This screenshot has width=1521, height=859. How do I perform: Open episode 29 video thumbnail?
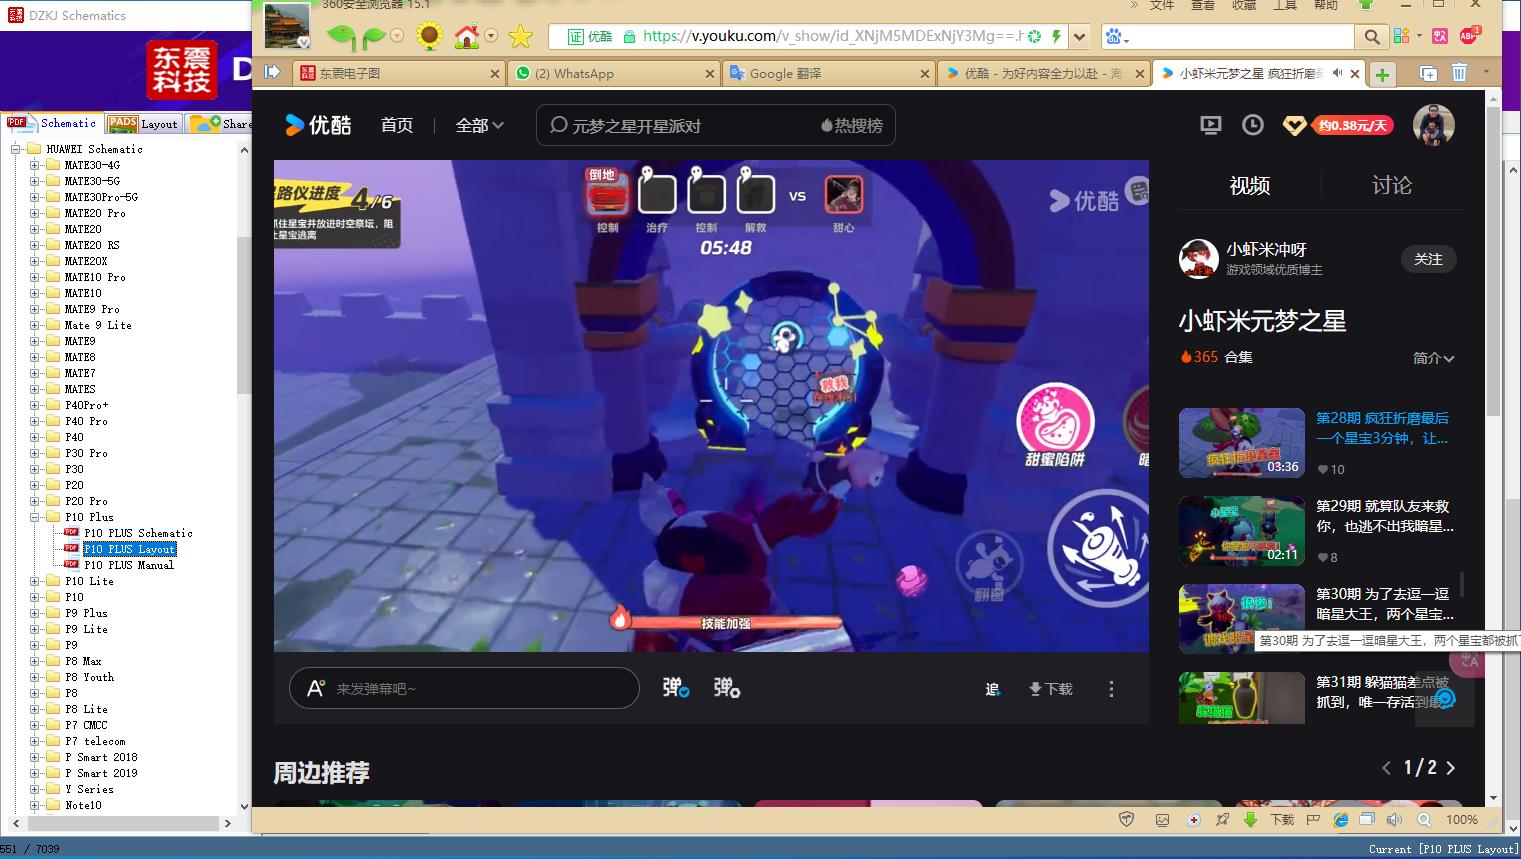(x=1241, y=530)
